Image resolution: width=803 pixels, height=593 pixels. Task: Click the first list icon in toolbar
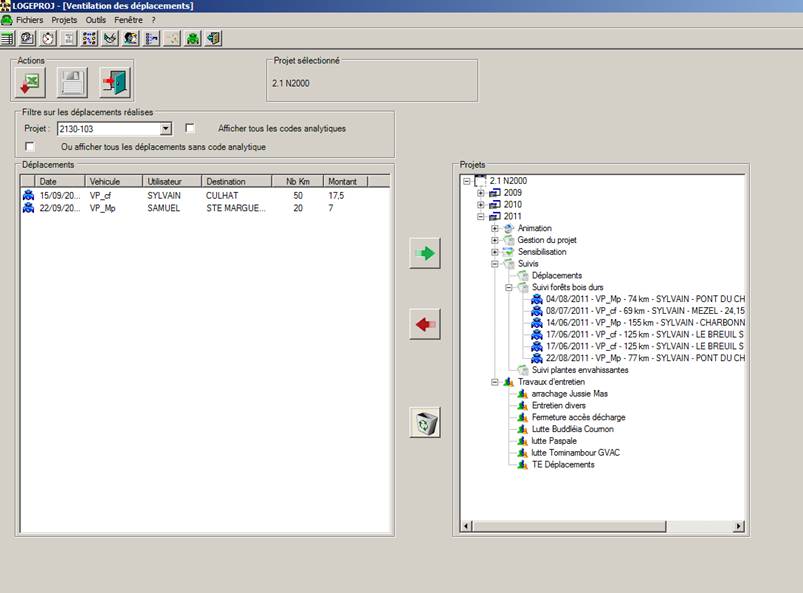[8, 38]
